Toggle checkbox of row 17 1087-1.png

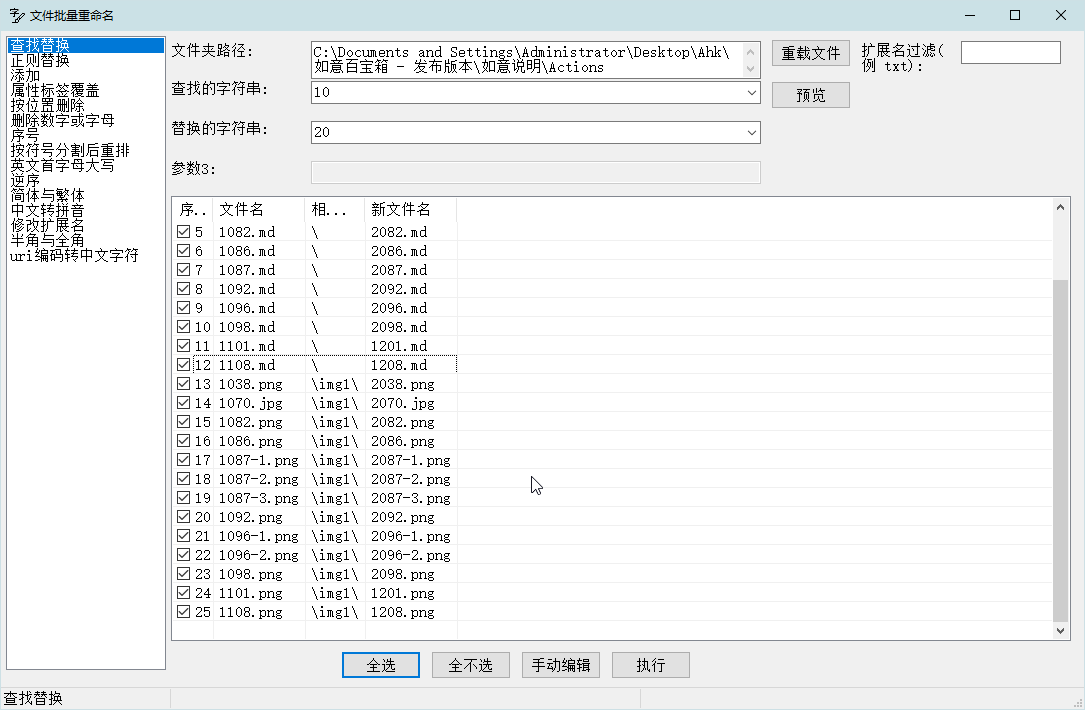pos(183,459)
